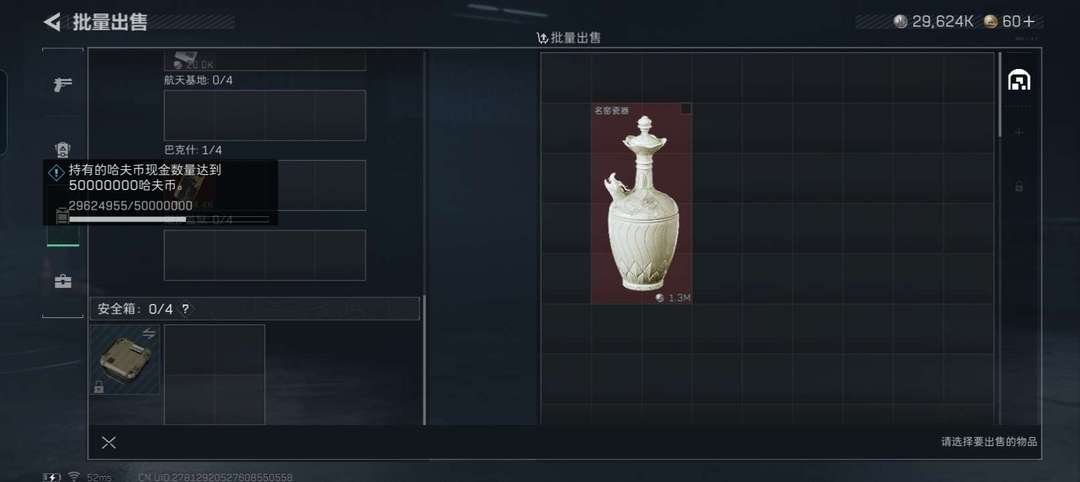Add a storage page with the plus icon
The image size is (1080, 482).
[x=1019, y=132]
